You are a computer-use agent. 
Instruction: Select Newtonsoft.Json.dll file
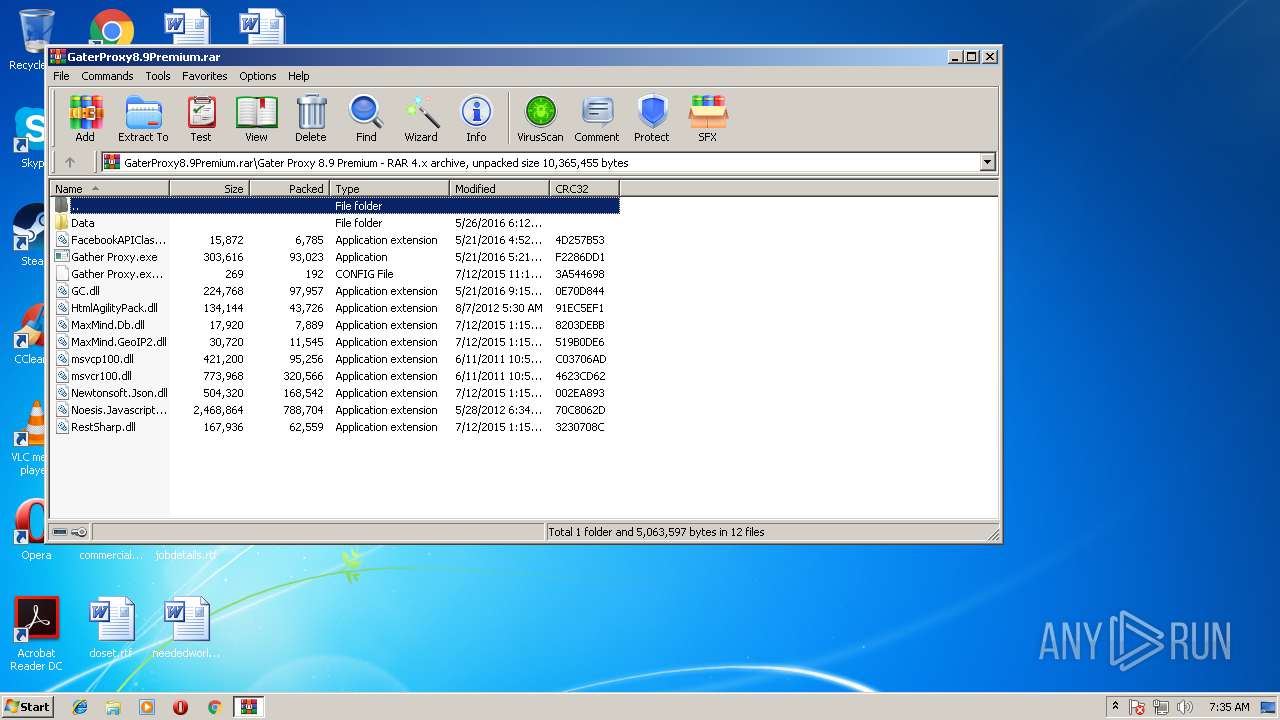click(x=335, y=393)
